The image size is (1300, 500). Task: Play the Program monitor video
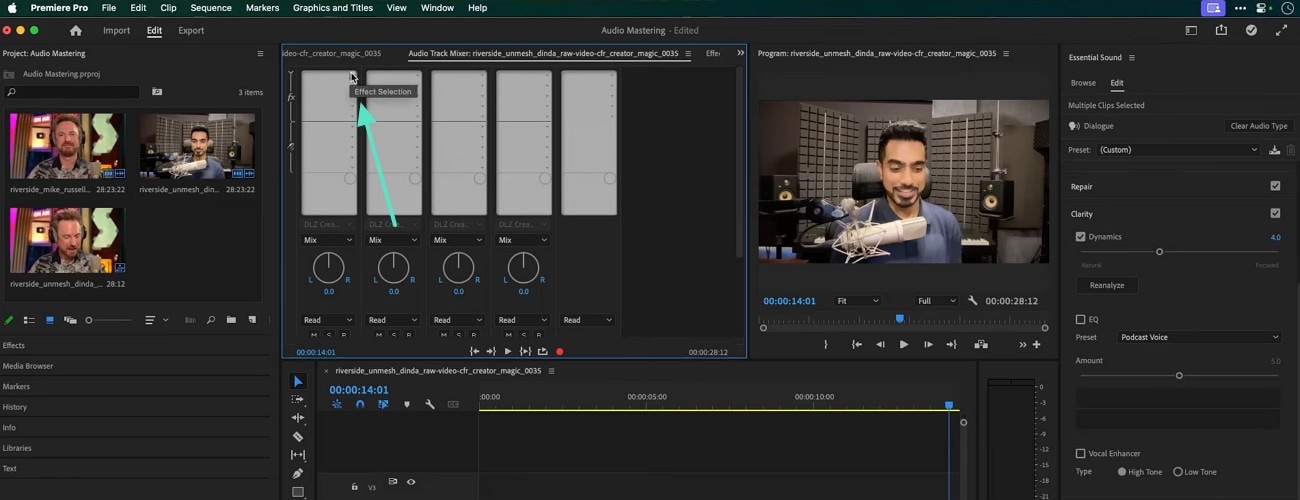coord(904,344)
